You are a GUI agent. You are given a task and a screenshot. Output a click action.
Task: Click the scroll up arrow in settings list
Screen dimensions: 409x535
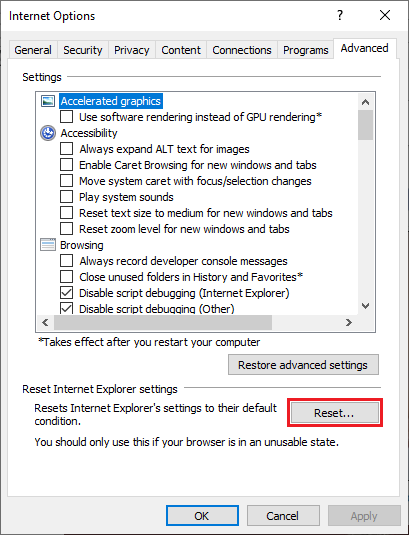[365, 102]
